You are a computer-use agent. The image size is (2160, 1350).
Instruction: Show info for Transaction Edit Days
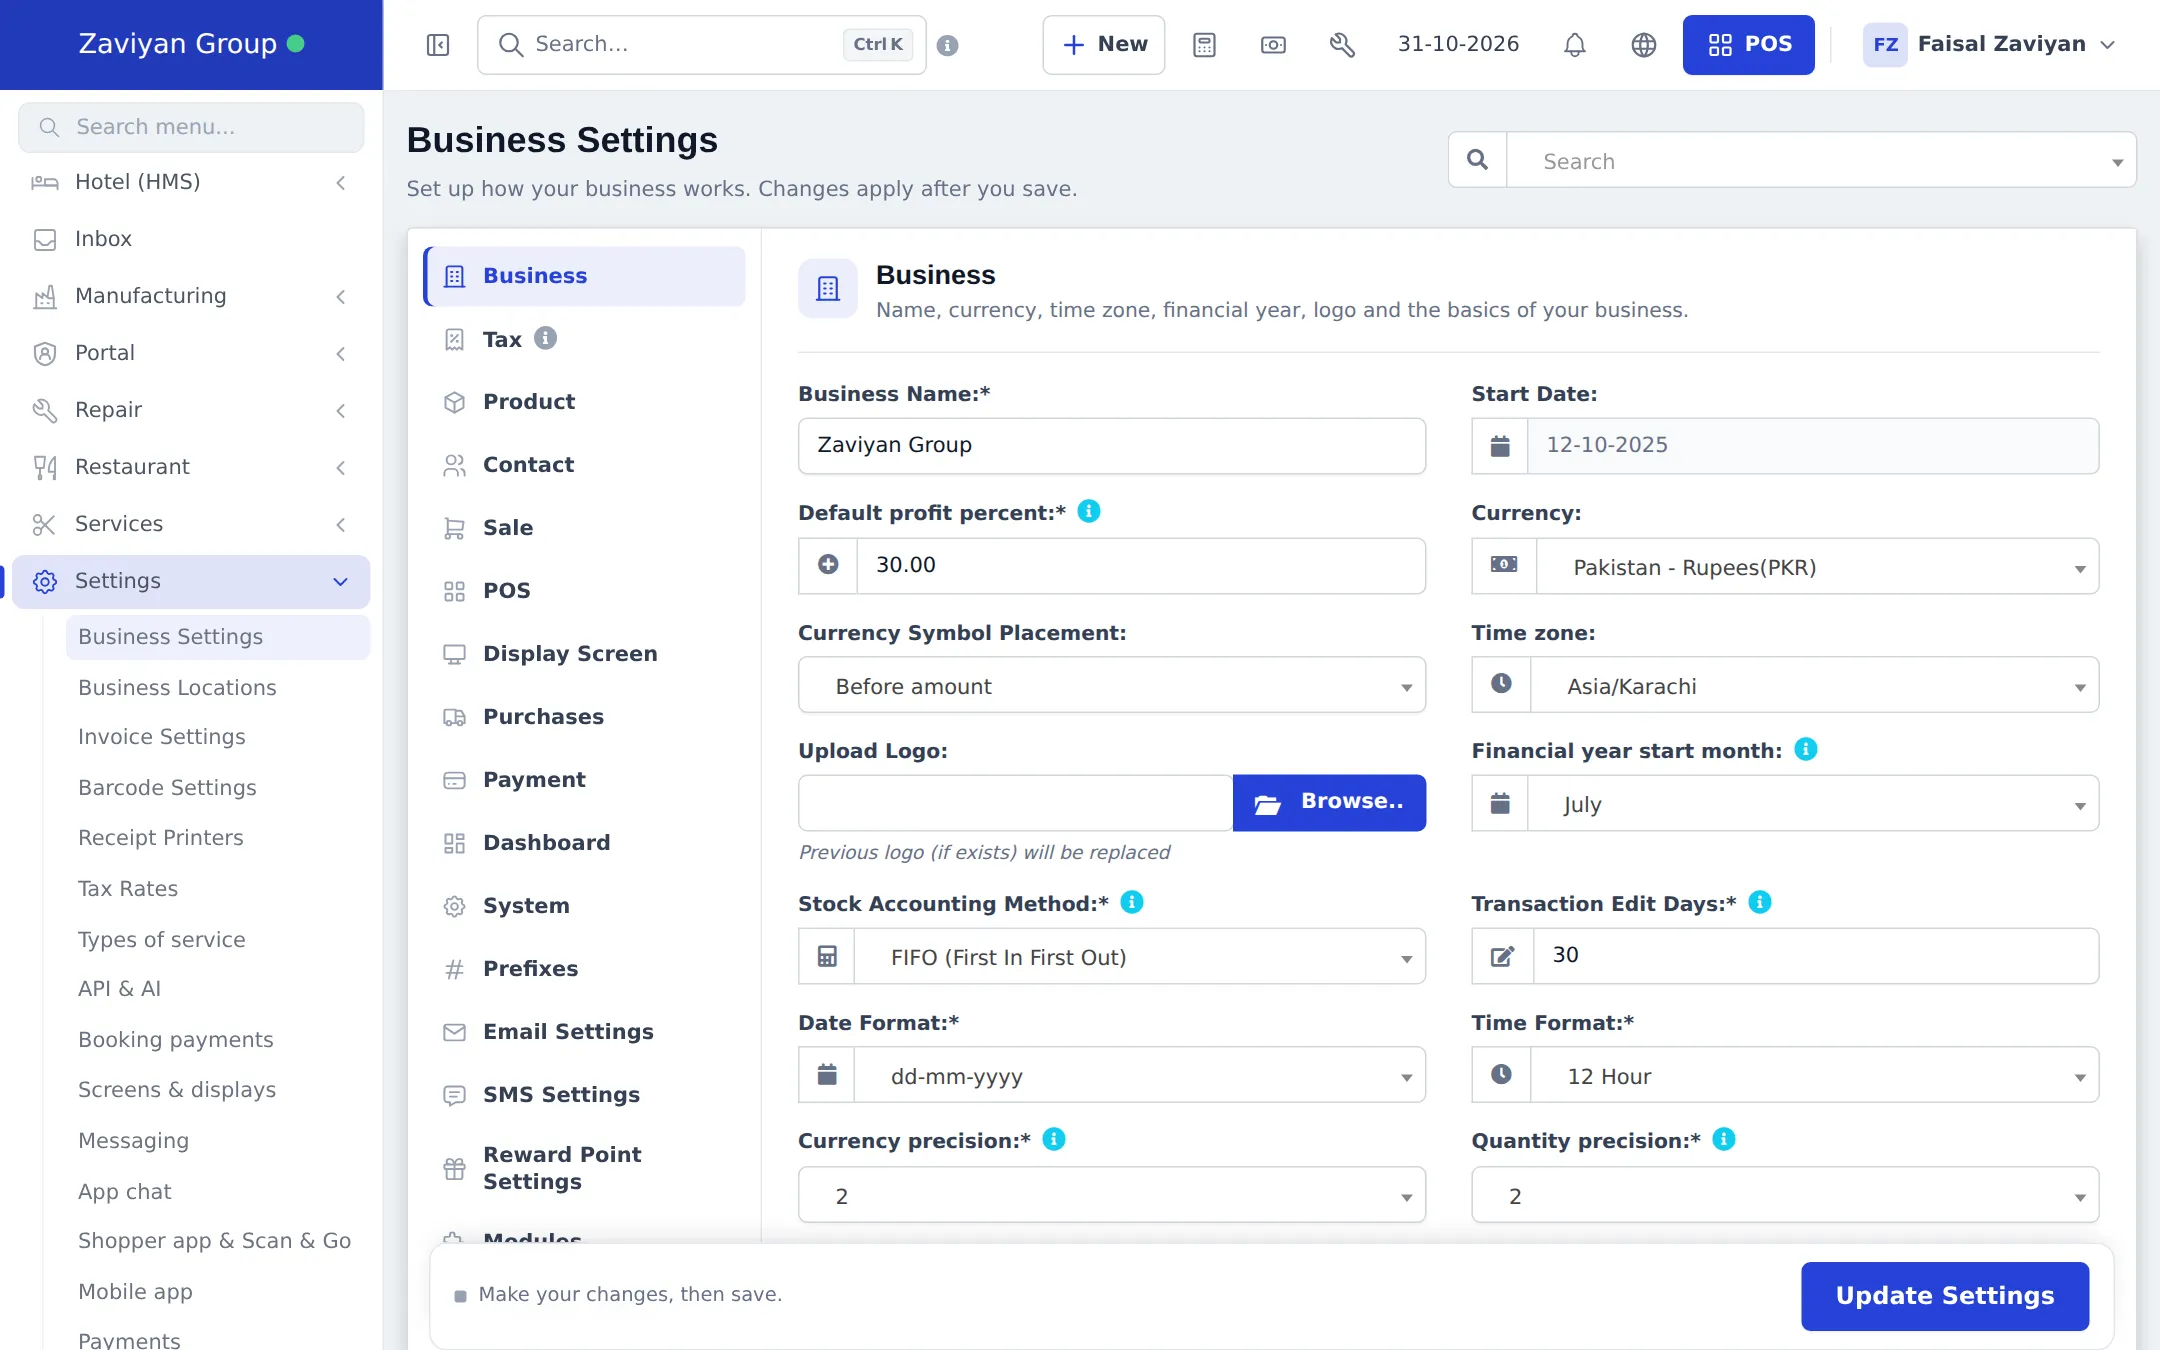pyautogui.click(x=1760, y=902)
